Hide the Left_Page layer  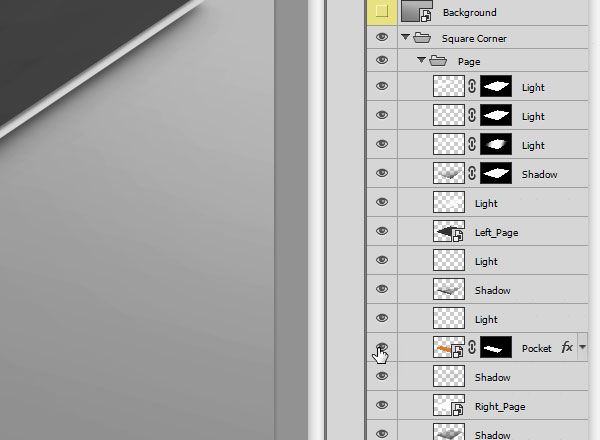tap(382, 231)
